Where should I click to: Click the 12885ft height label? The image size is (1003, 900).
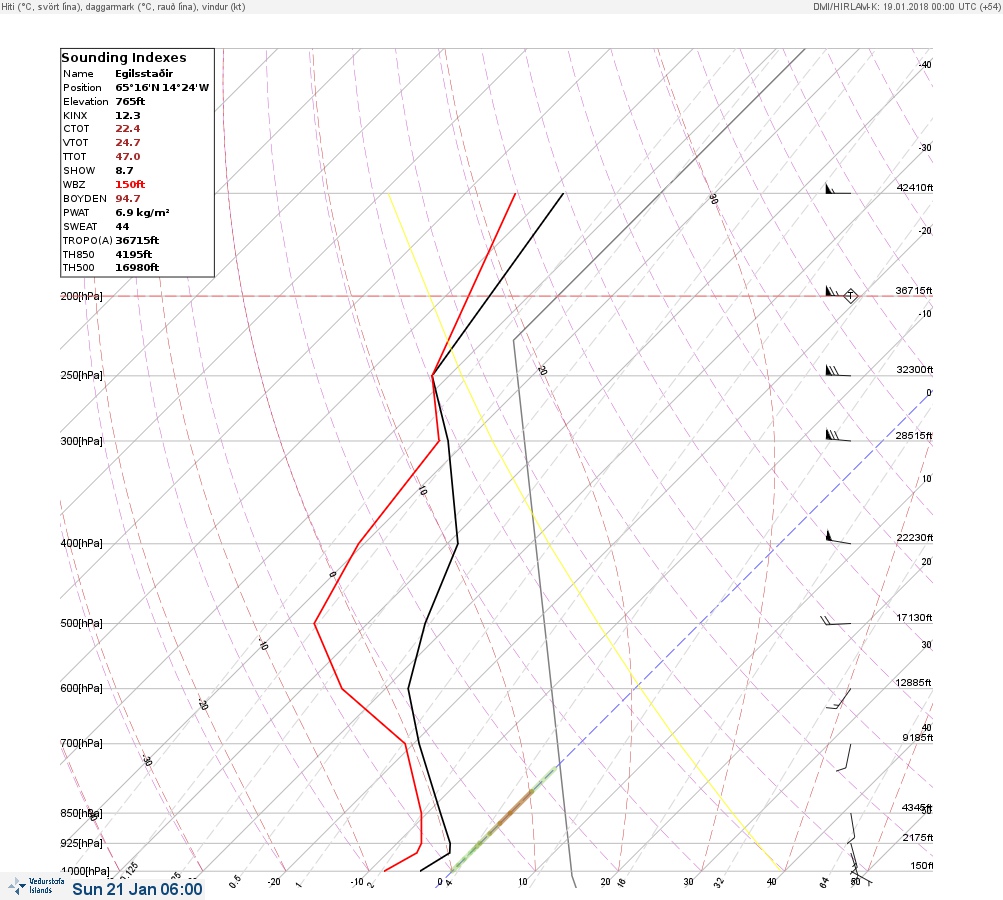point(913,683)
